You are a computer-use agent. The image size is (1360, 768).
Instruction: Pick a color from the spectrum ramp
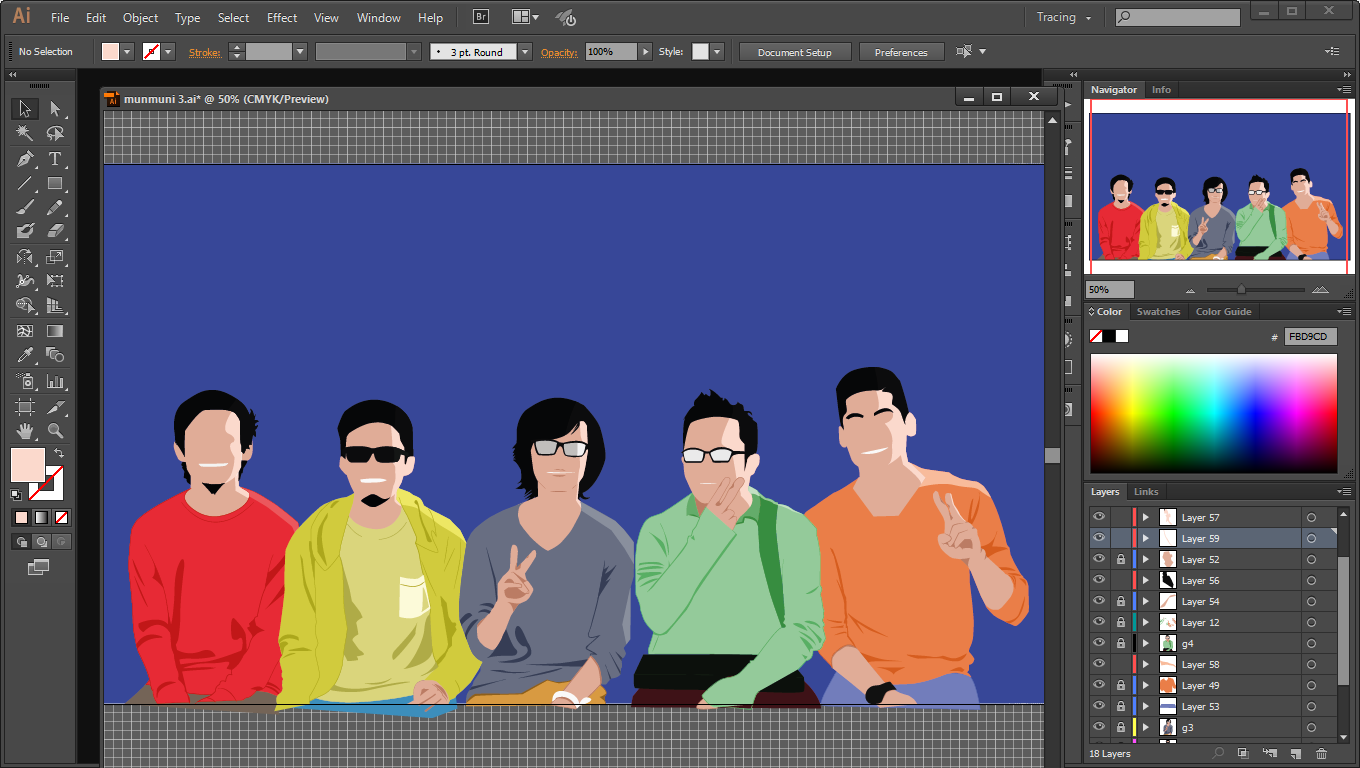[x=1213, y=412]
